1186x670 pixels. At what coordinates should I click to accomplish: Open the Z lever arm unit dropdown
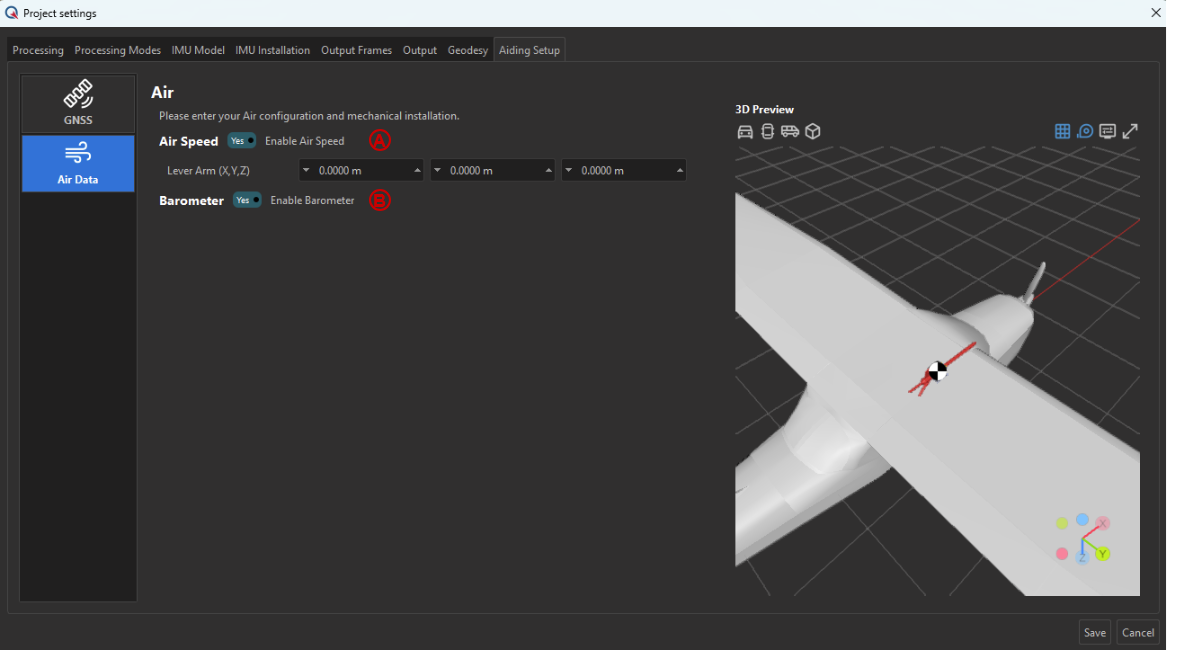tap(568, 170)
